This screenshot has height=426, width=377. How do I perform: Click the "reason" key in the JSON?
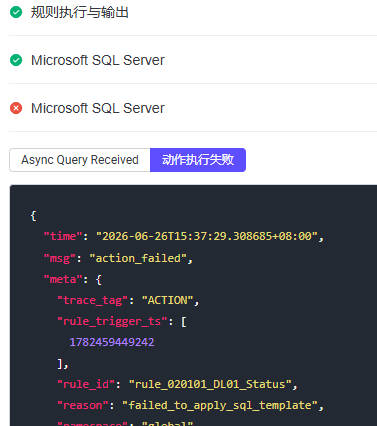pyautogui.click(x=83, y=405)
